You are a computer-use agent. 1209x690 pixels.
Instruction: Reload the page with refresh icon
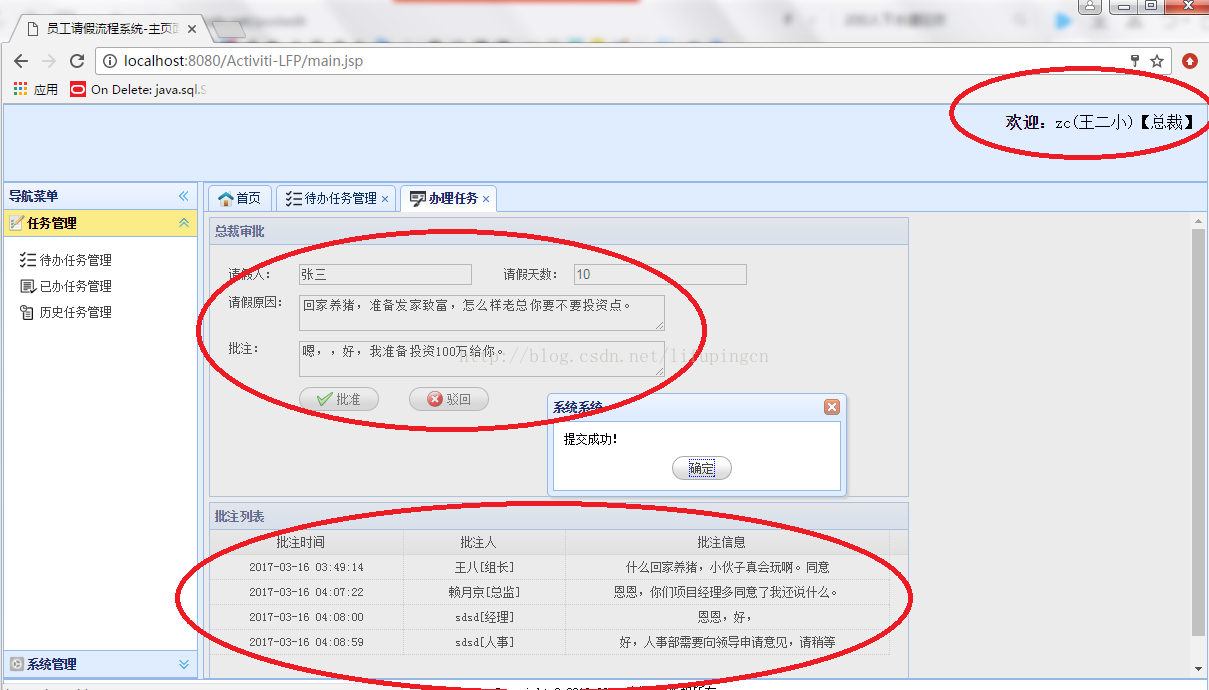76,61
